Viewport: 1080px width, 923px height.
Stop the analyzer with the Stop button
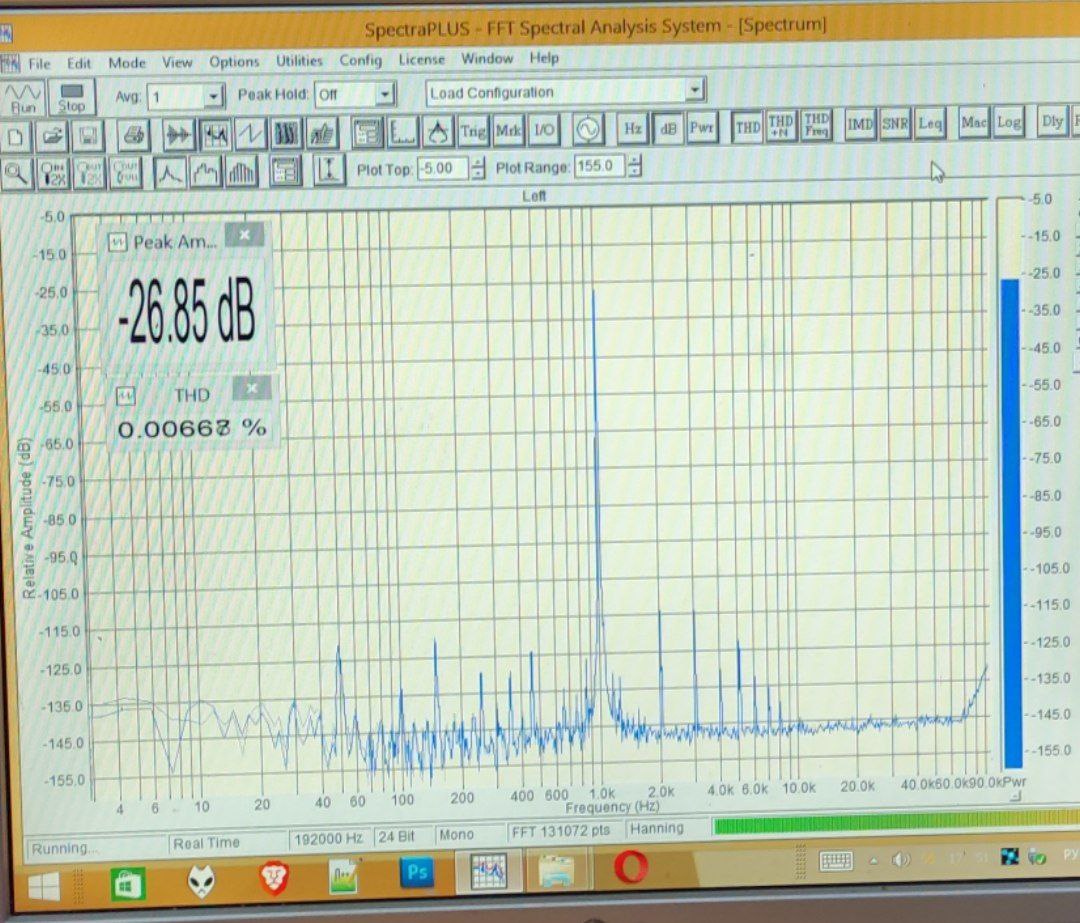click(x=72, y=97)
